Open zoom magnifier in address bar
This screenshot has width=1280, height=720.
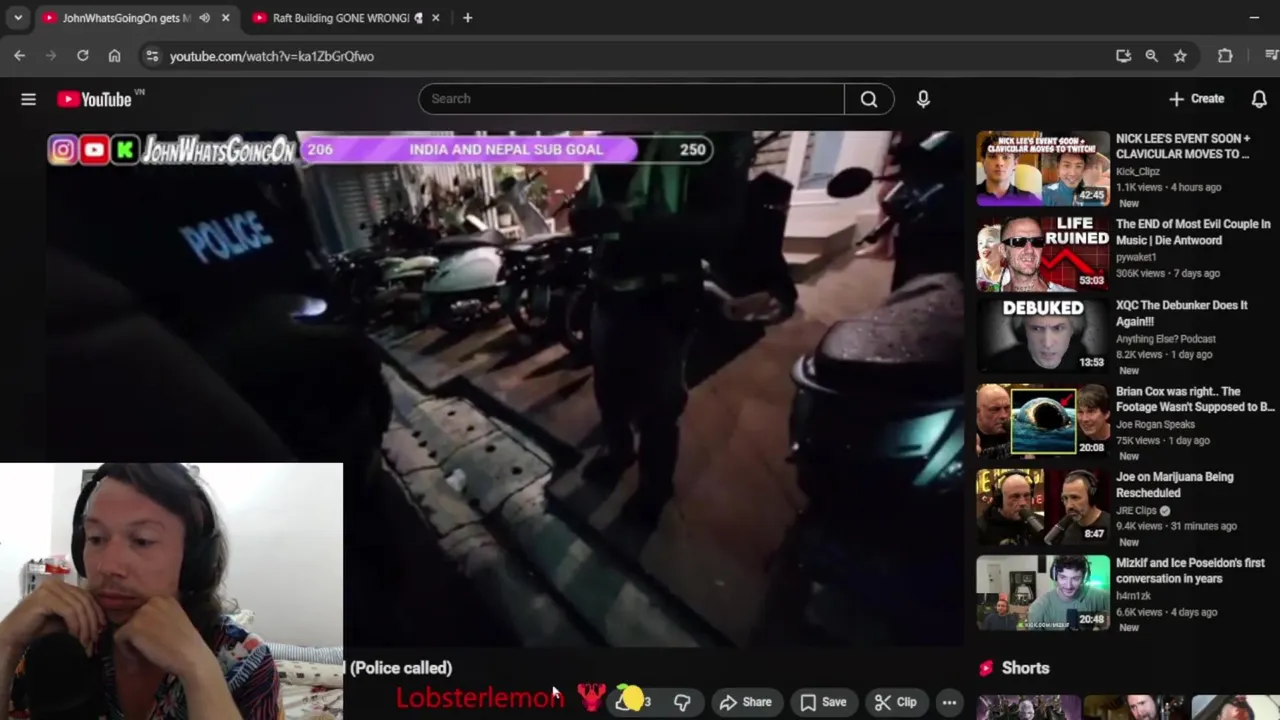[1152, 56]
